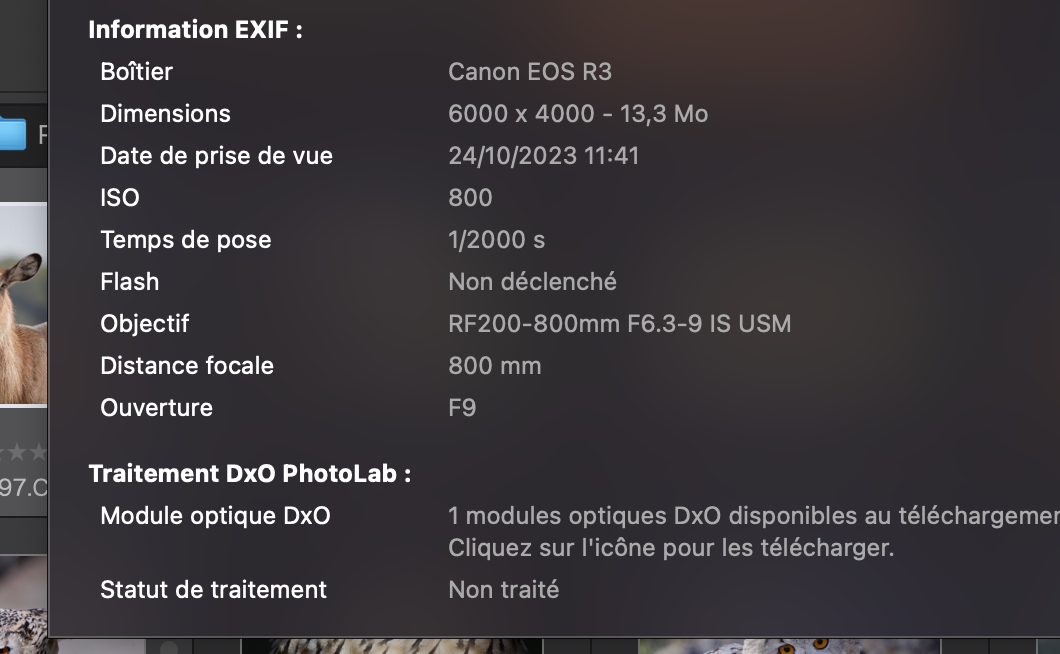
Task: Select the owl thumbnail with orange eyes
Action: click(x=800, y=646)
